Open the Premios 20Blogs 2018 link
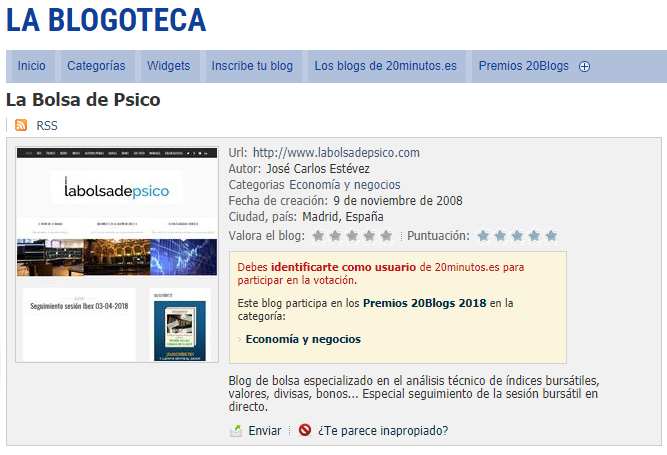The height and width of the screenshot is (455, 667). [424, 302]
